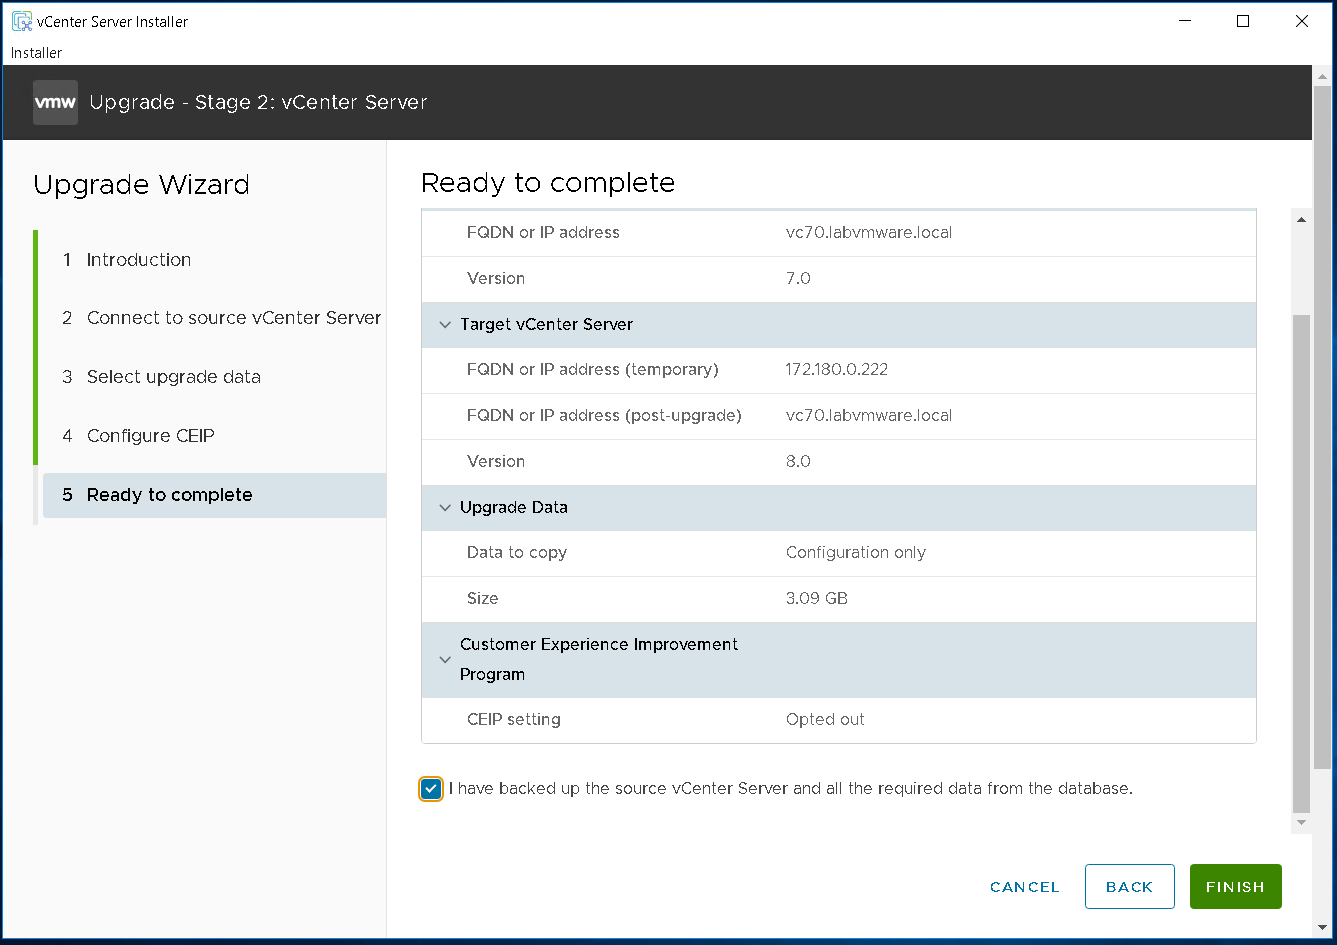This screenshot has height=945, width=1337.
Task: Click 'FQDN or IP address (post-upgrade)' label
Action: click(604, 416)
